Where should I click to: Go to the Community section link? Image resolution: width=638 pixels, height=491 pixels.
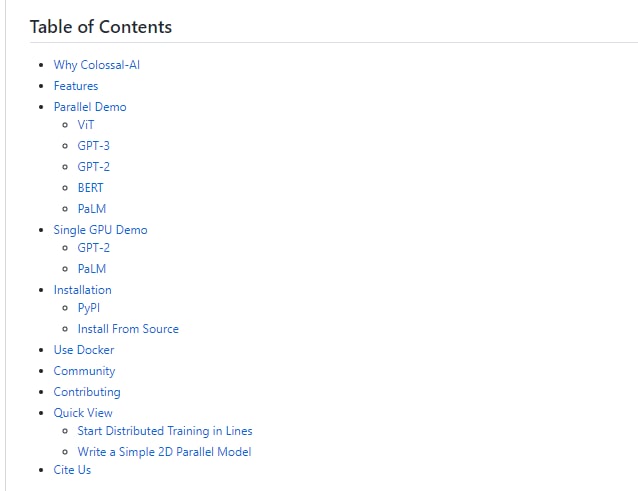84,371
